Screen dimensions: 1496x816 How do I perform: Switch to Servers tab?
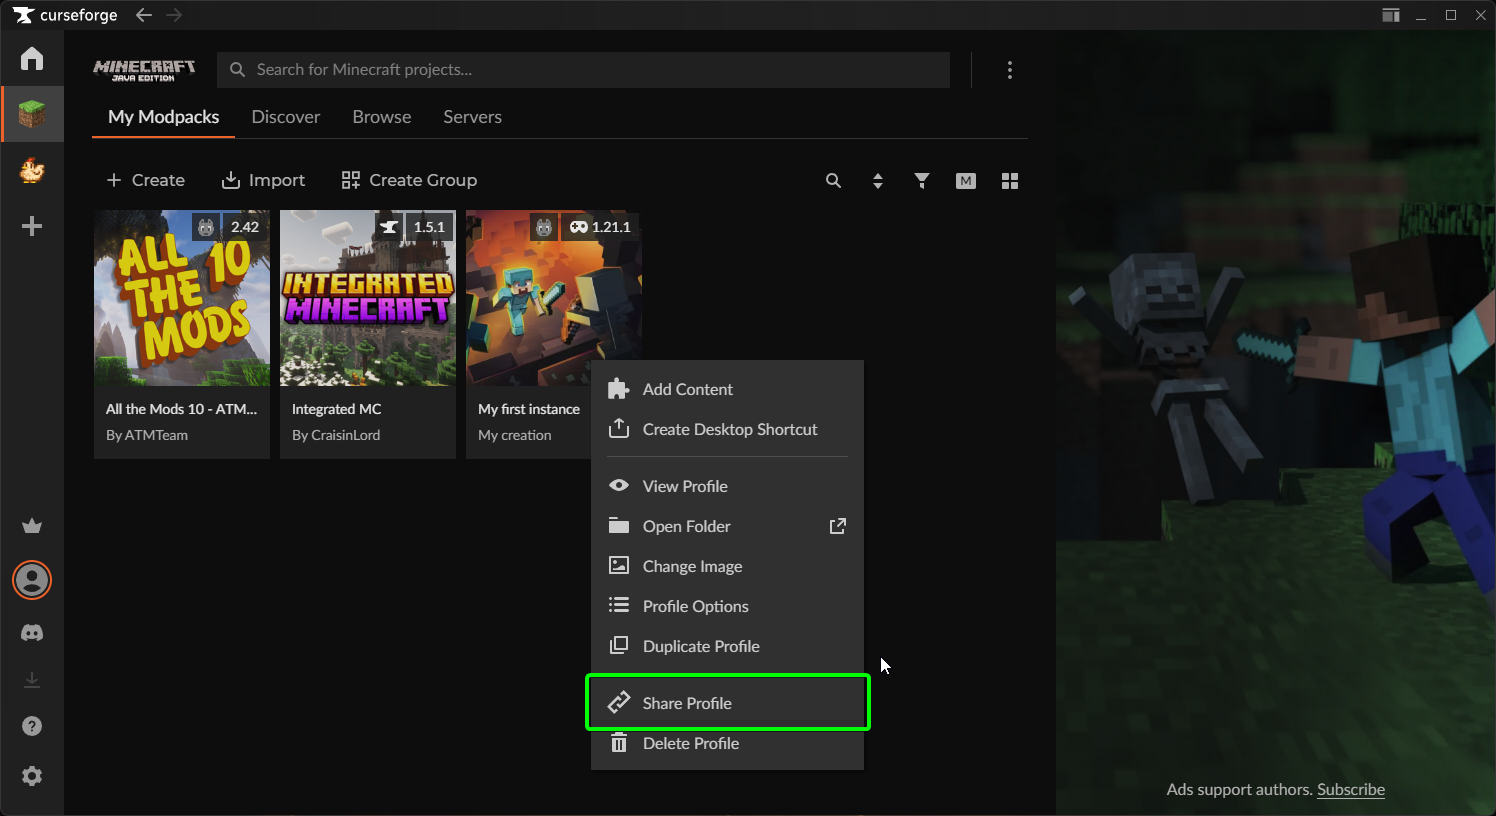(x=473, y=117)
